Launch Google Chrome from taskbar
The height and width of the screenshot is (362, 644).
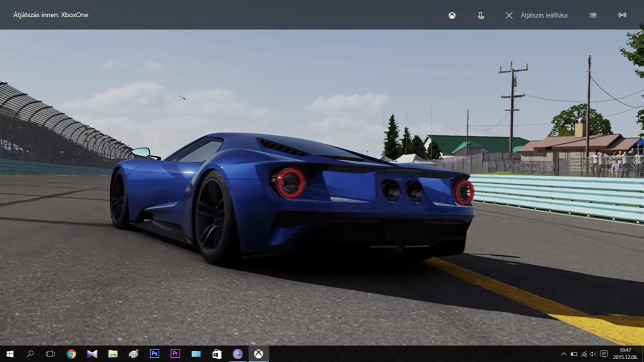pyautogui.click(x=71, y=354)
